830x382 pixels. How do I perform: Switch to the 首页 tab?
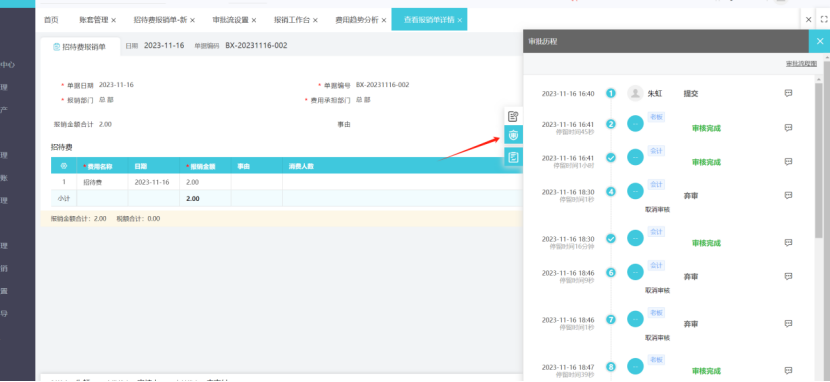tap(51, 20)
